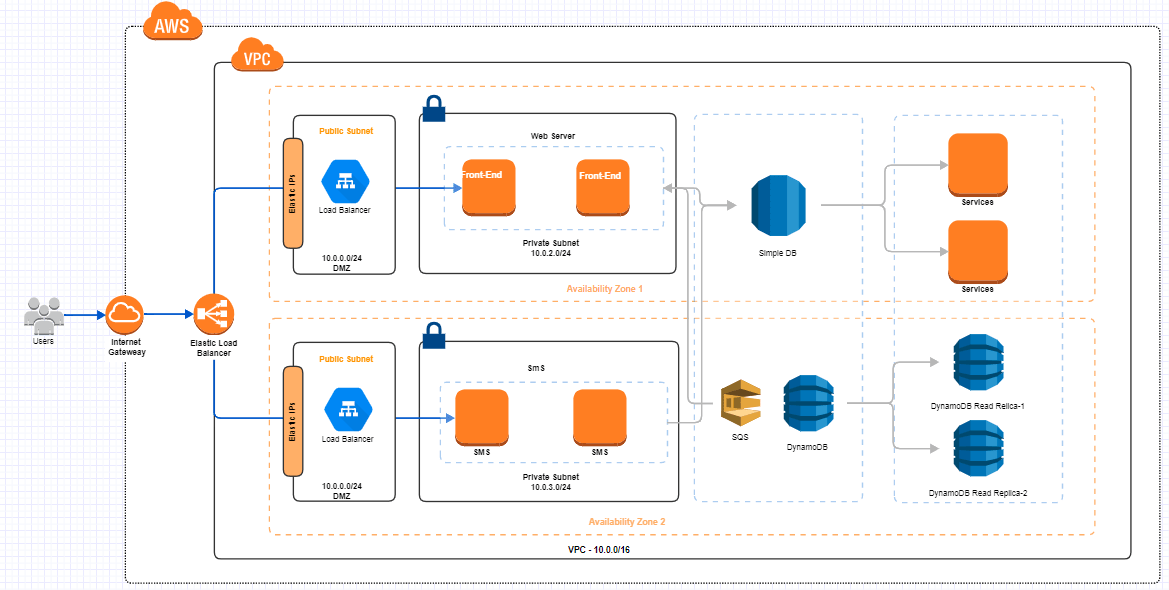Click the 'Availability Zone 1' label
This screenshot has width=1169, height=590.
604,289
